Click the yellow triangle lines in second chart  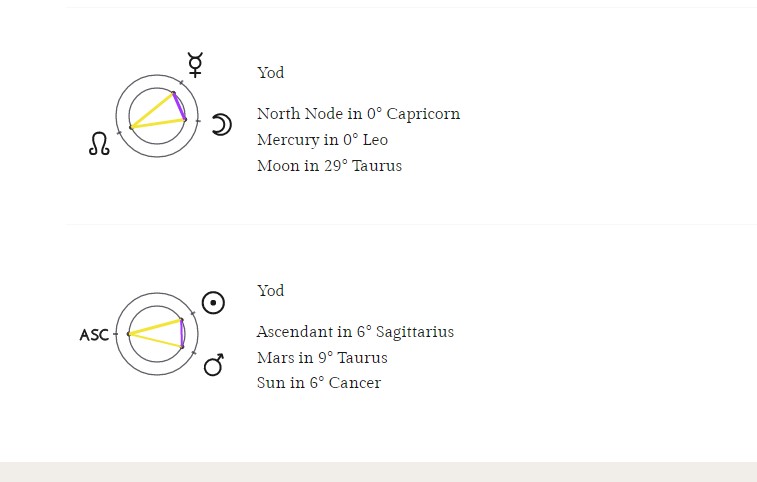tap(155, 333)
